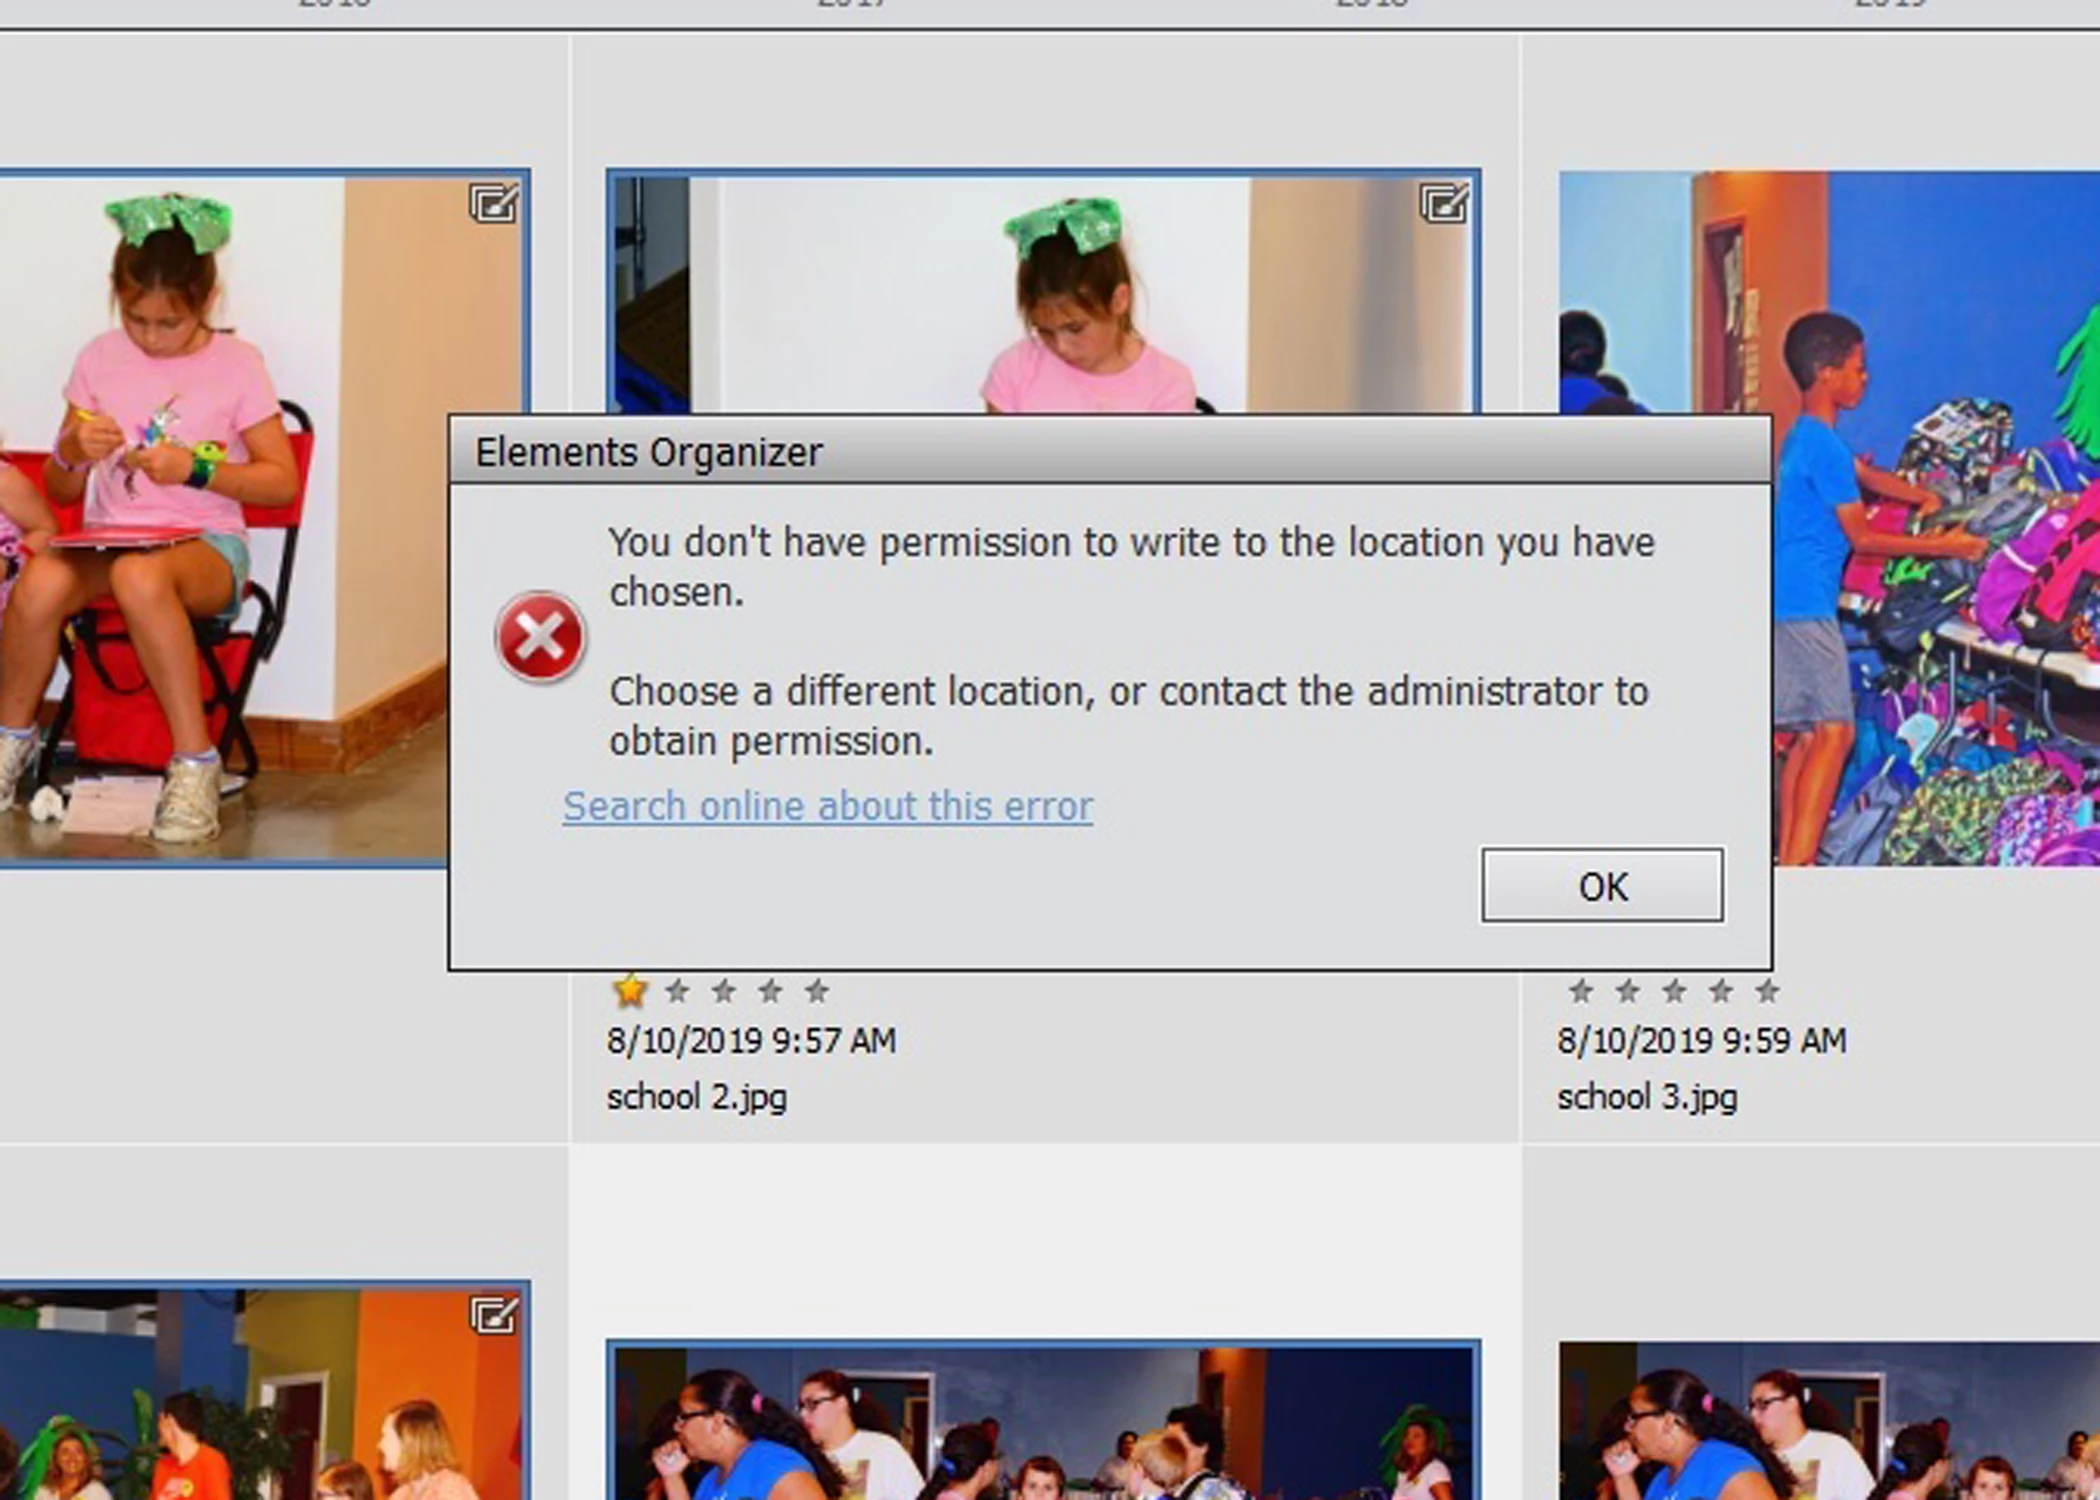Viewport: 2100px width, 1500px height.
Task: Rate school 3.jpg four stars
Action: [1720, 991]
